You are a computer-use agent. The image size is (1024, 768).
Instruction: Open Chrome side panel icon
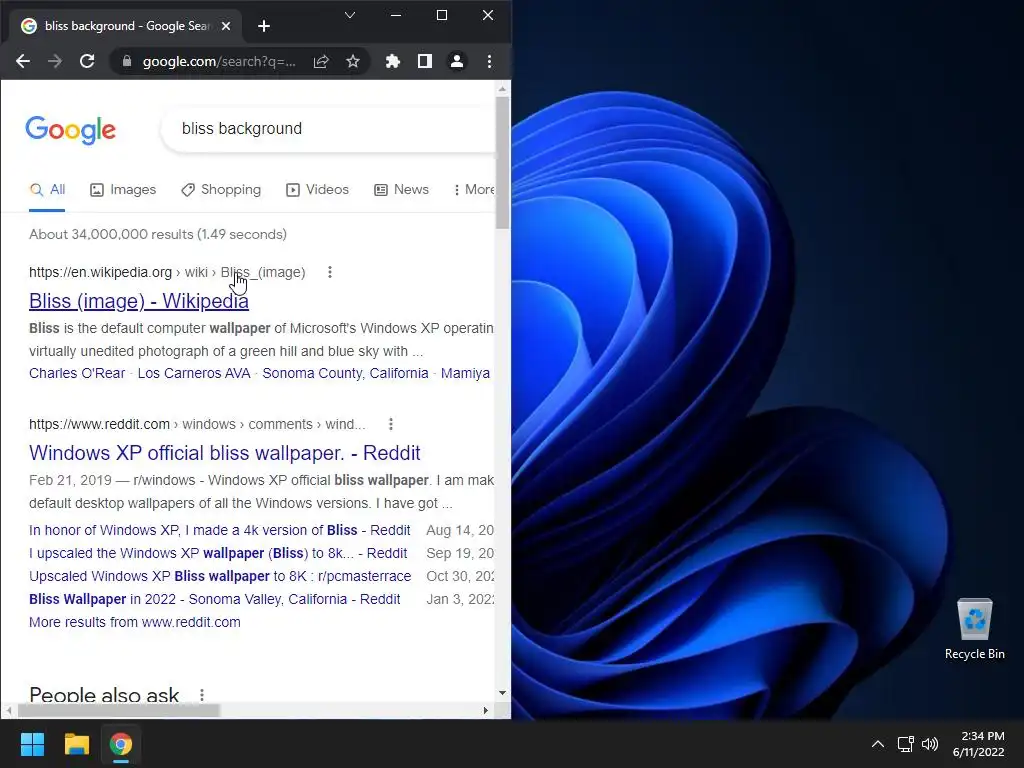pos(424,61)
